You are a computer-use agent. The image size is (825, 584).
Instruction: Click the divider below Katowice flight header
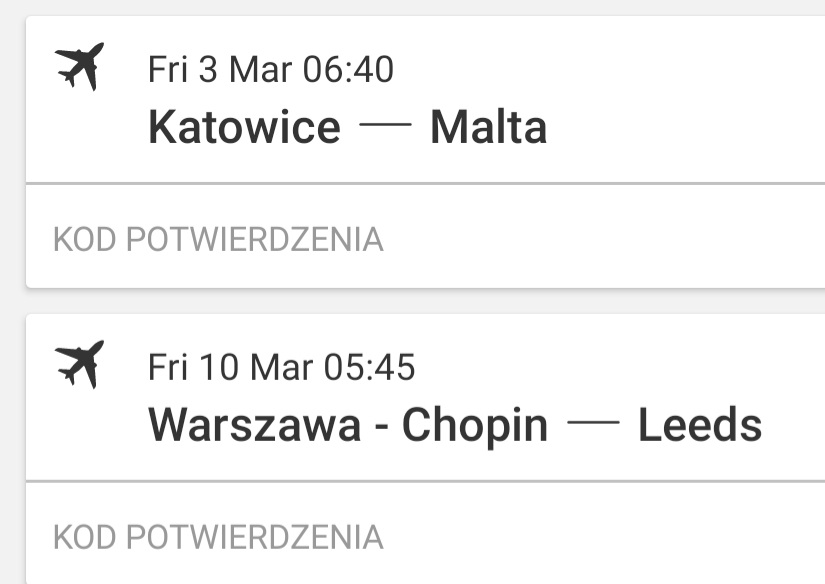426,183
